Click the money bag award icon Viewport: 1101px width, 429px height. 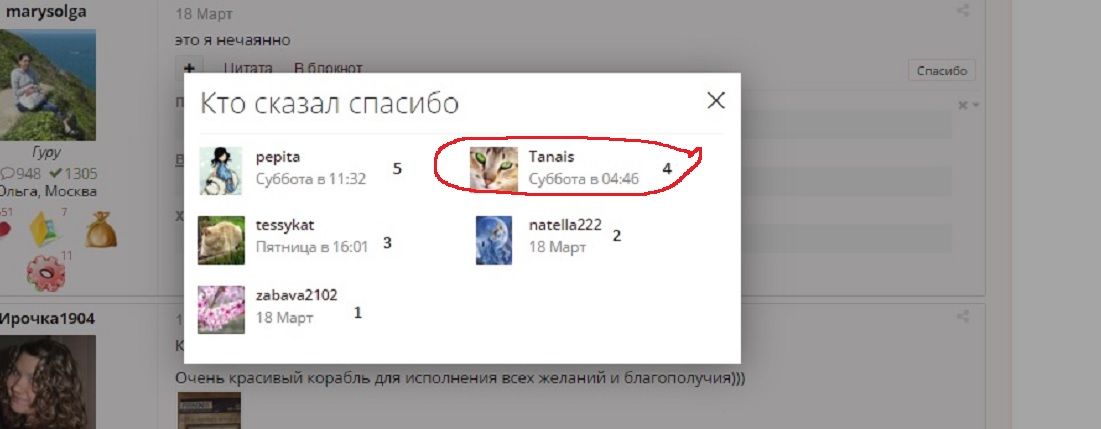101,230
